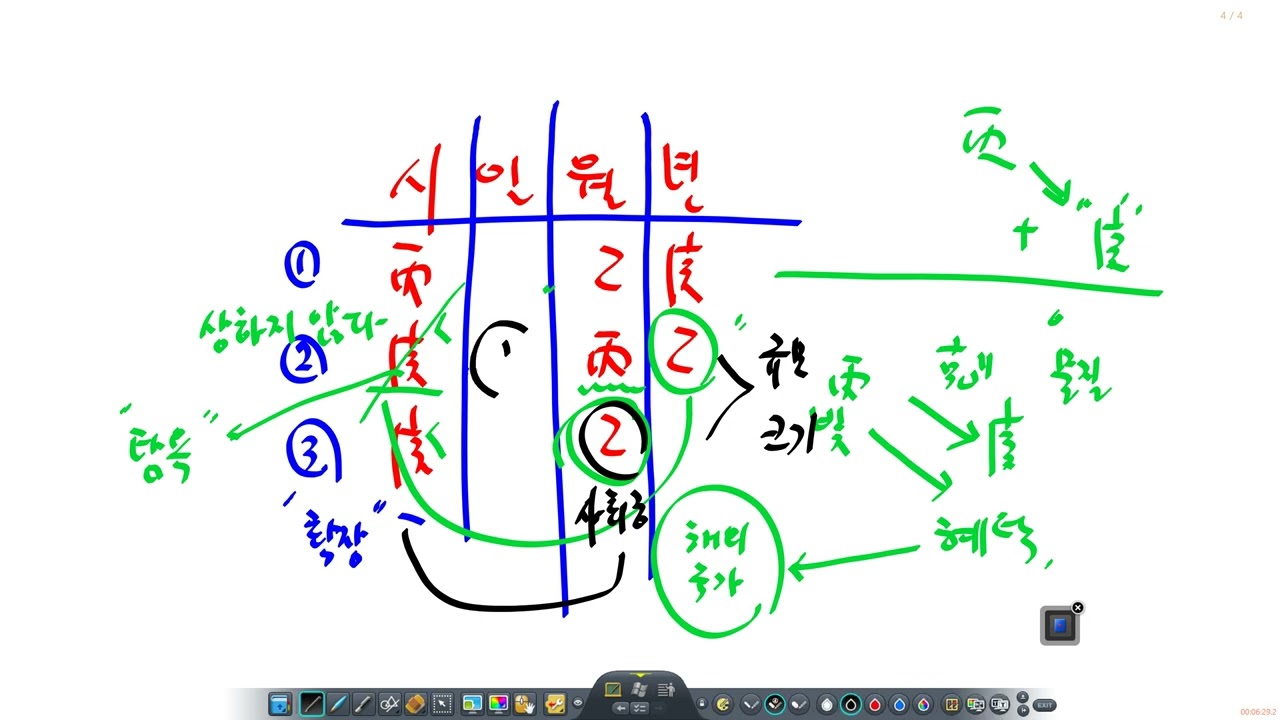Toggle the toolbar lock icon

702,703
